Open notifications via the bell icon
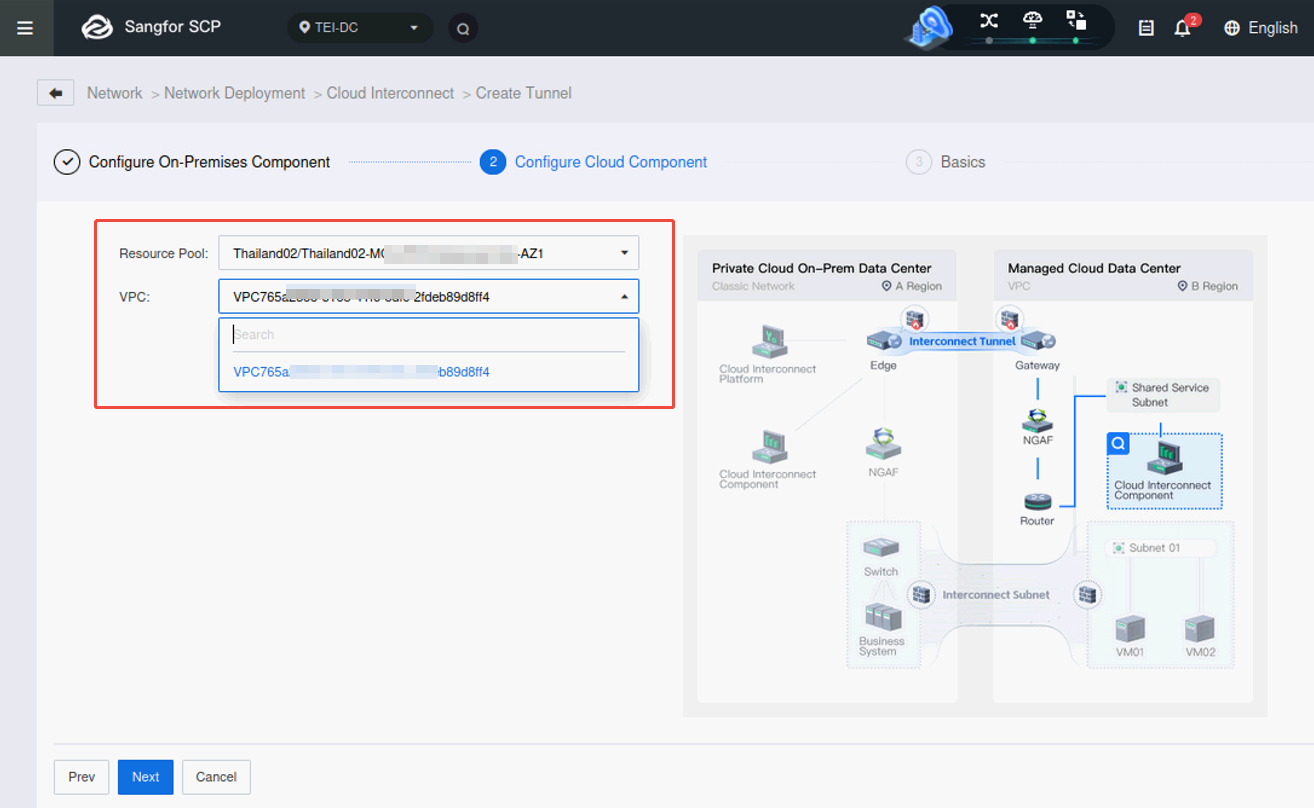 point(1181,28)
